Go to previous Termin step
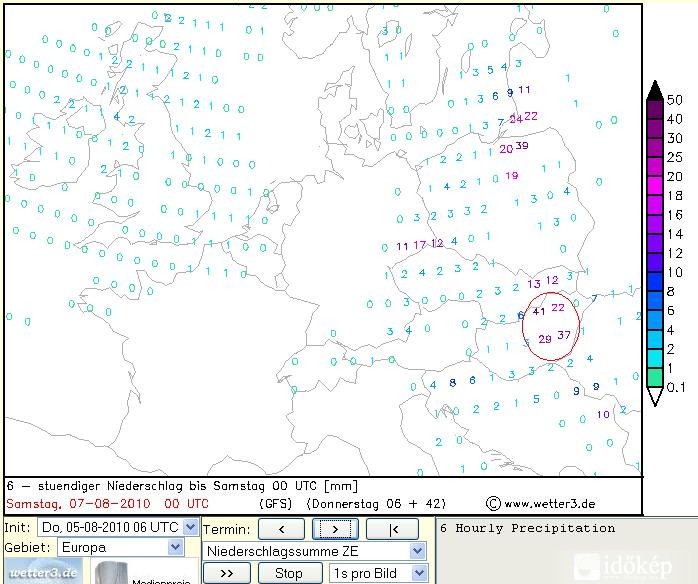This screenshot has width=698, height=584. click(x=281, y=529)
